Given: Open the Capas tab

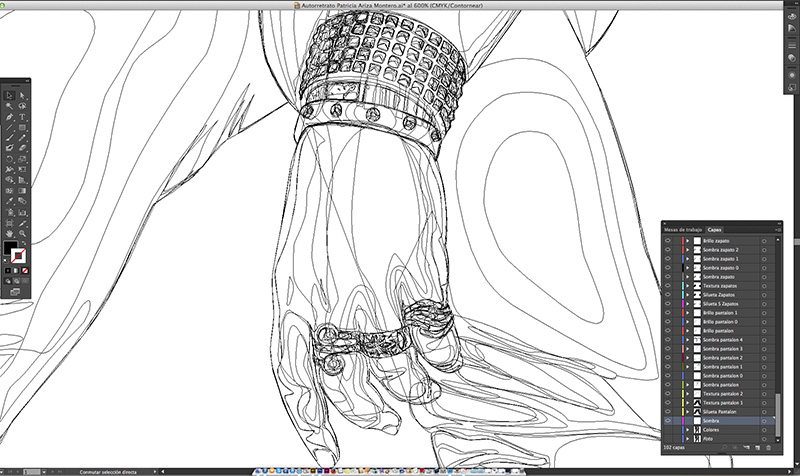Looking at the screenshot, I should pyautogui.click(x=715, y=229).
